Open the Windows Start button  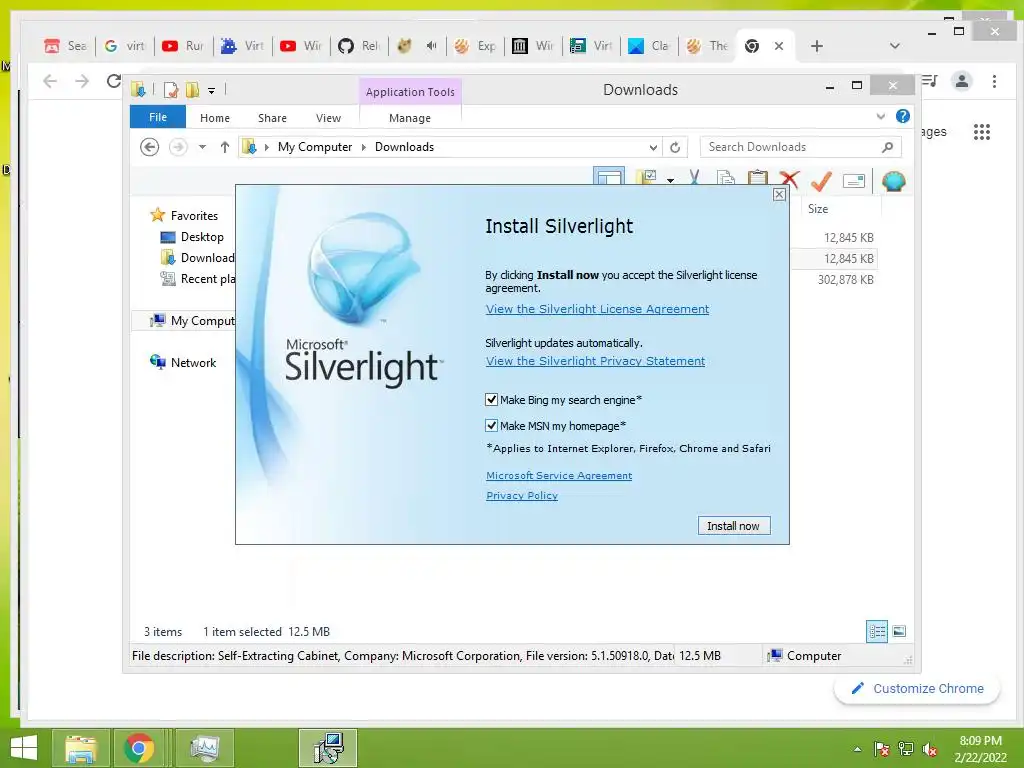[24, 748]
